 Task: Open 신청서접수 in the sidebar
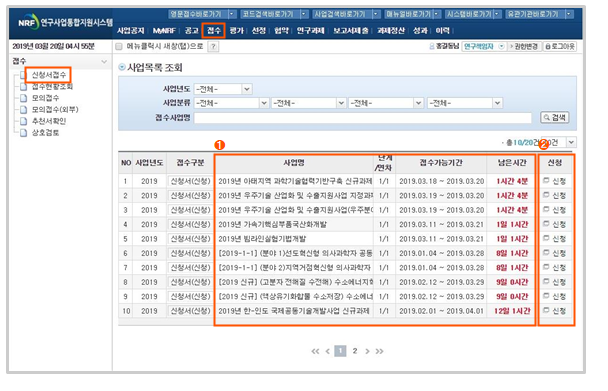[x=49, y=75]
